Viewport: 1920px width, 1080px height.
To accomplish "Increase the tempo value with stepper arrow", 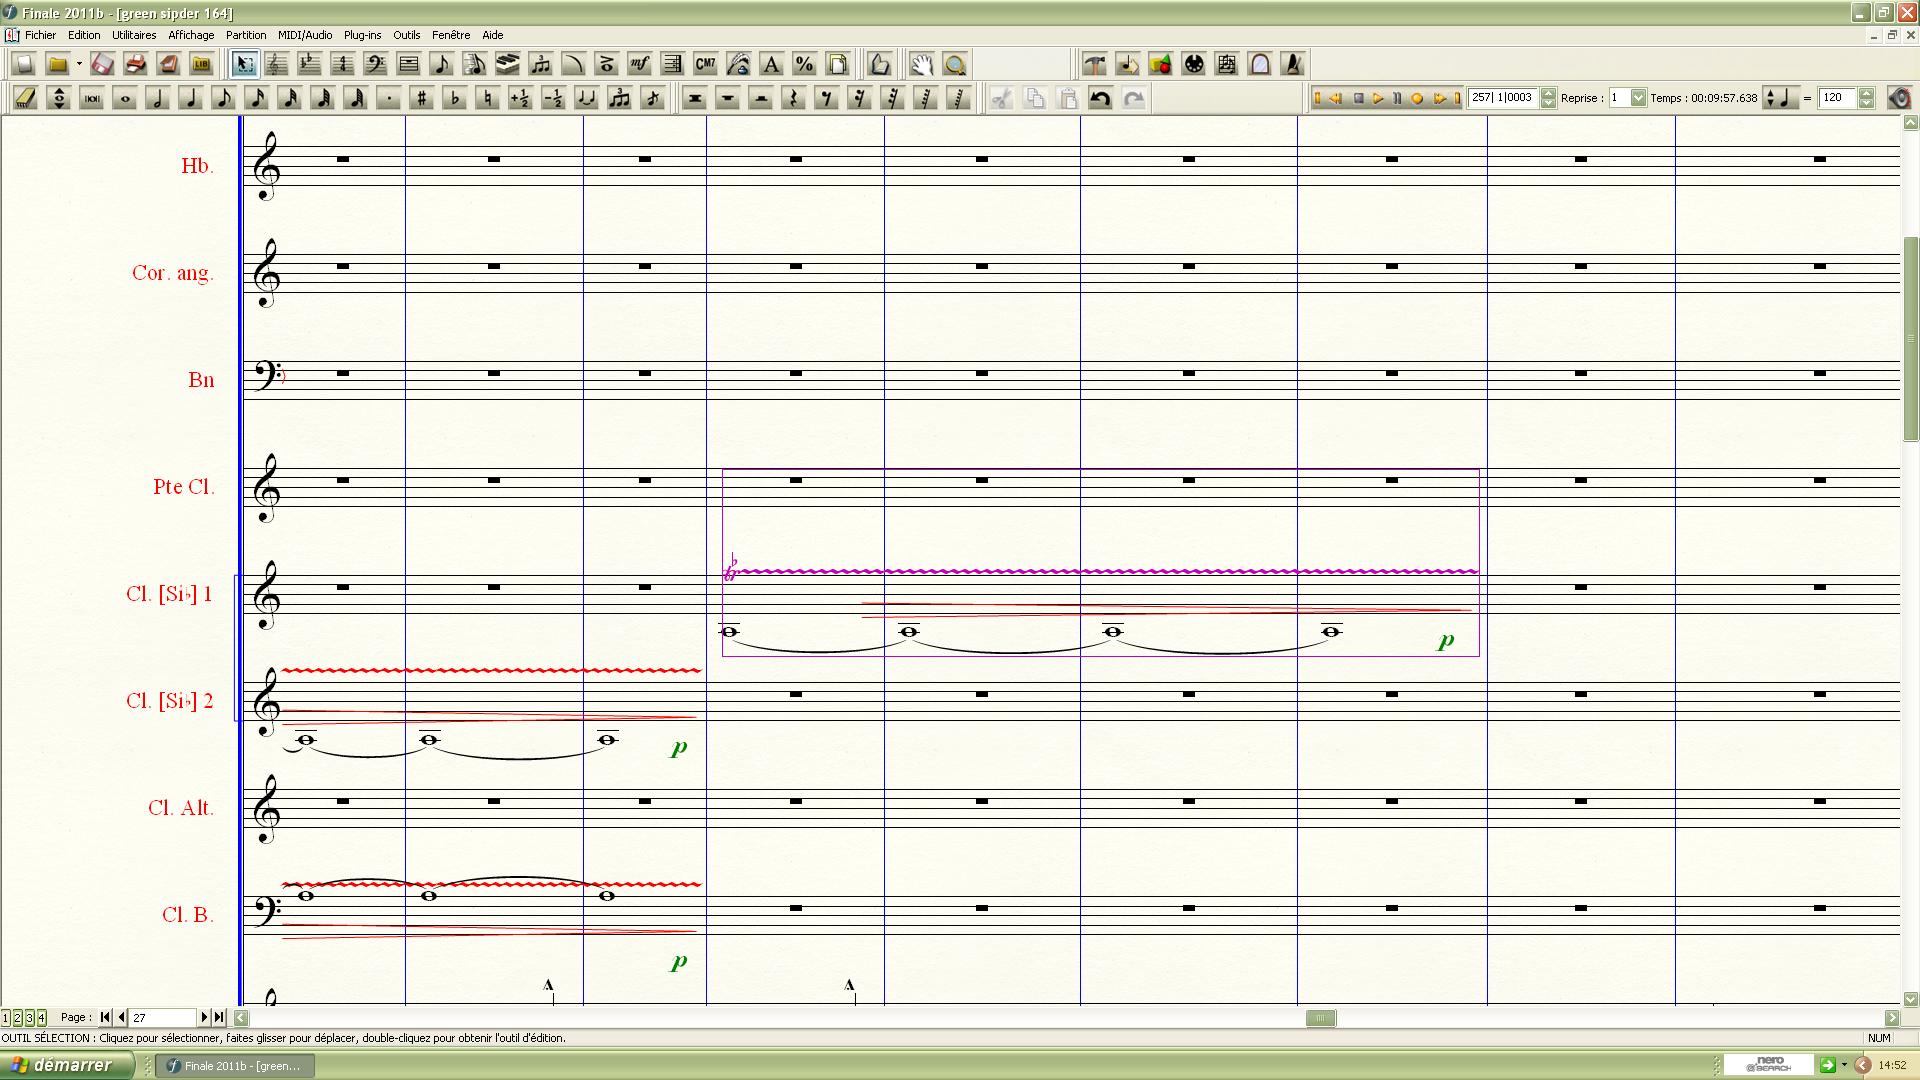I will coord(1866,93).
